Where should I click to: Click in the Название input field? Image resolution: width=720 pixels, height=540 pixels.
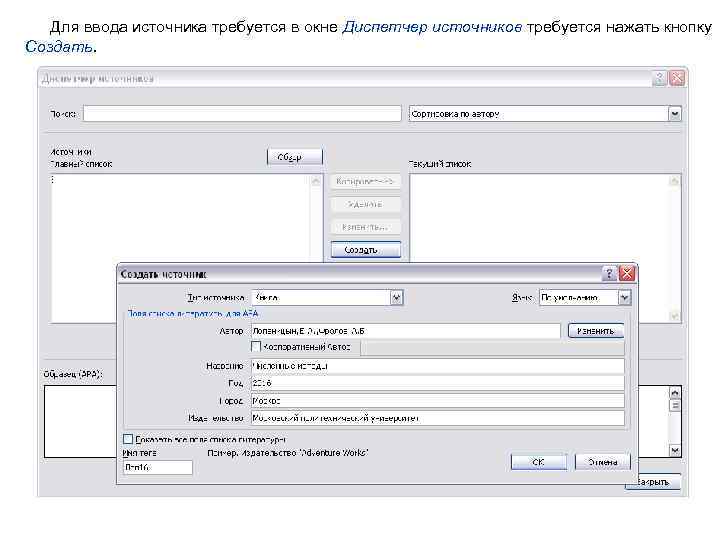click(438, 366)
